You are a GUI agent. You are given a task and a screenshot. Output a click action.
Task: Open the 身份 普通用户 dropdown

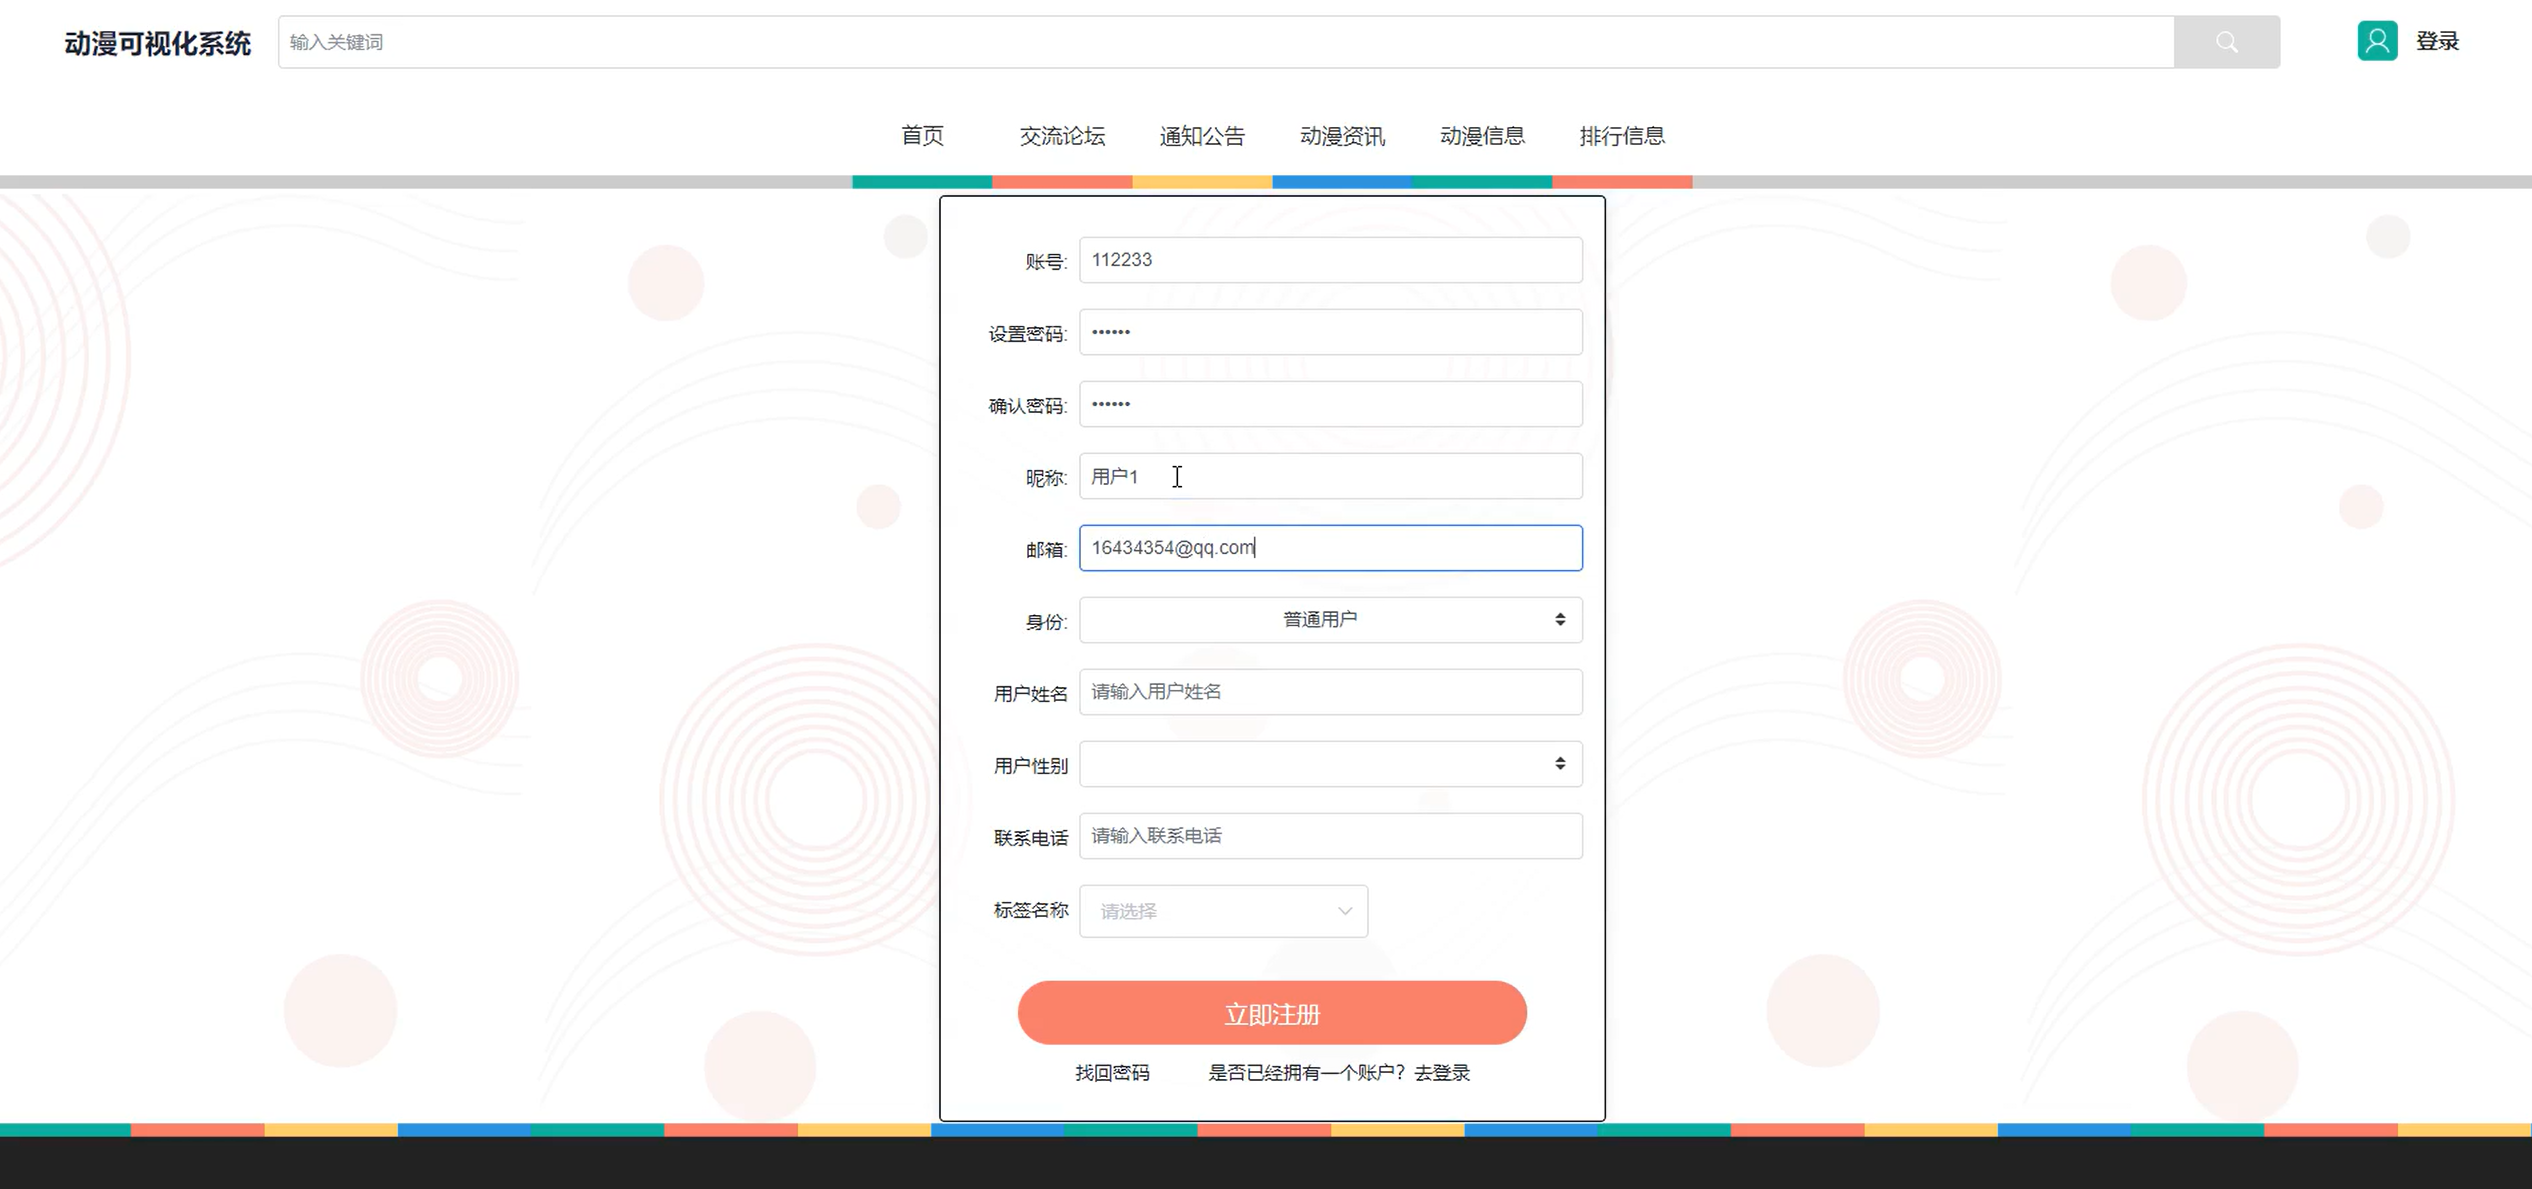tap(1320, 620)
